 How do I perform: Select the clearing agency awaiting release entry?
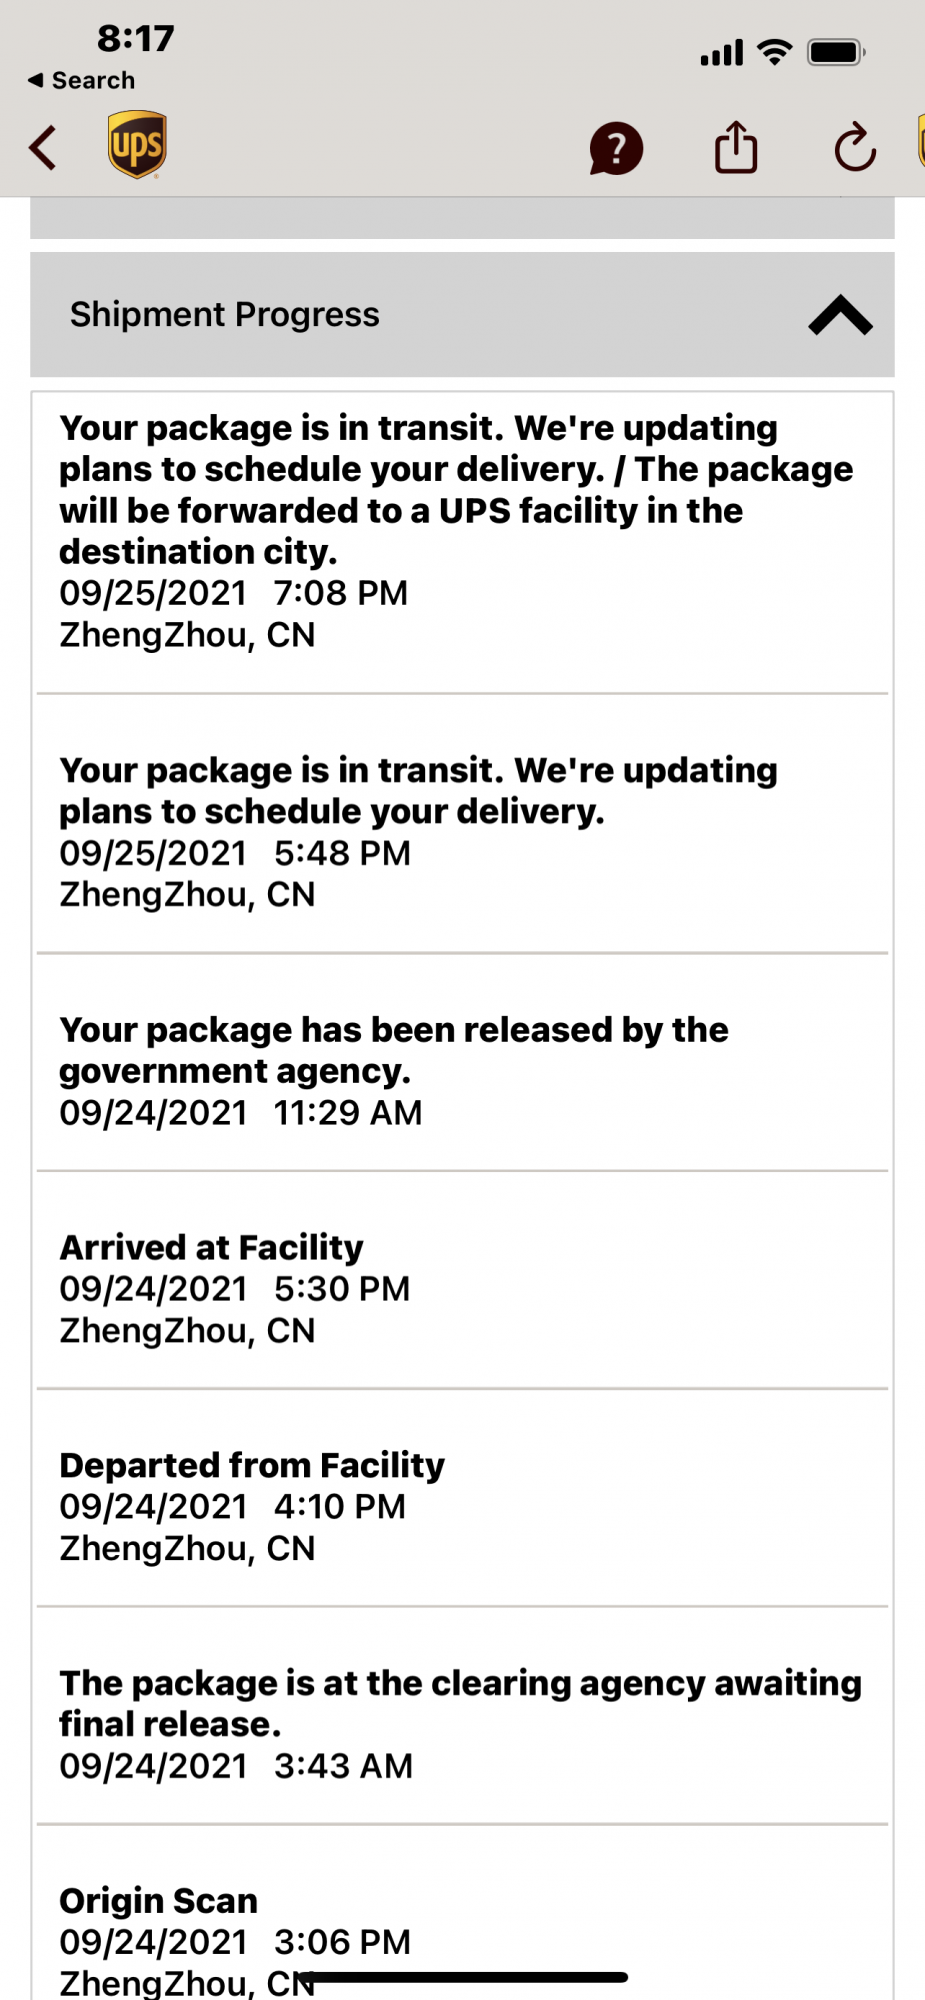coord(462,1724)
